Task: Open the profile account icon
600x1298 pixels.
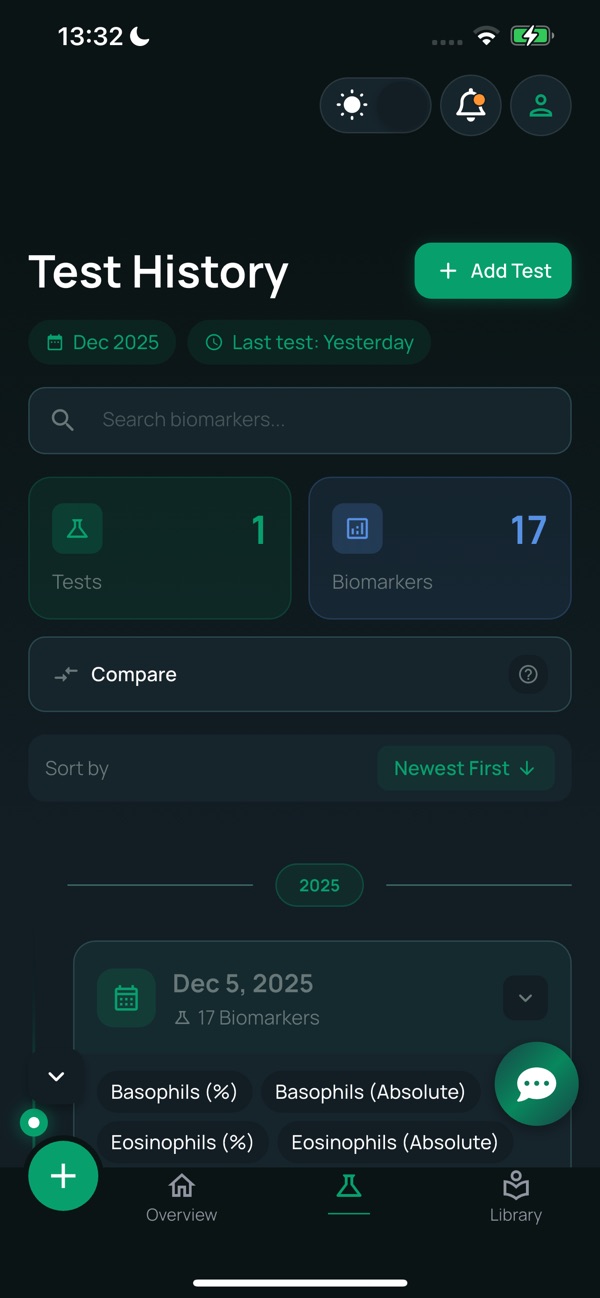Action: (x=540, y=105)
